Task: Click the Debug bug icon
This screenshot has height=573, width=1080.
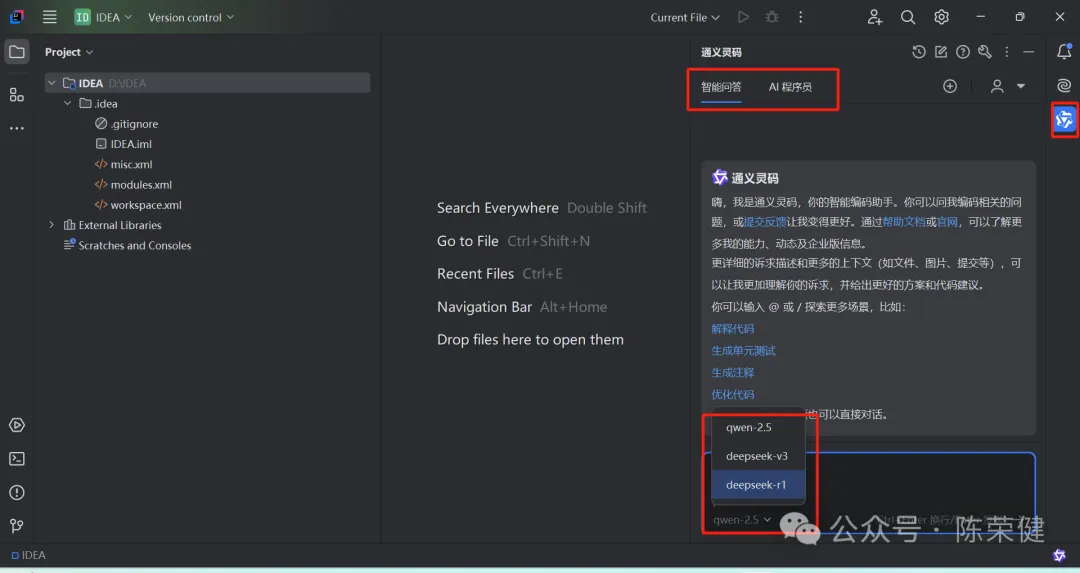Action: tap(772, 17)
